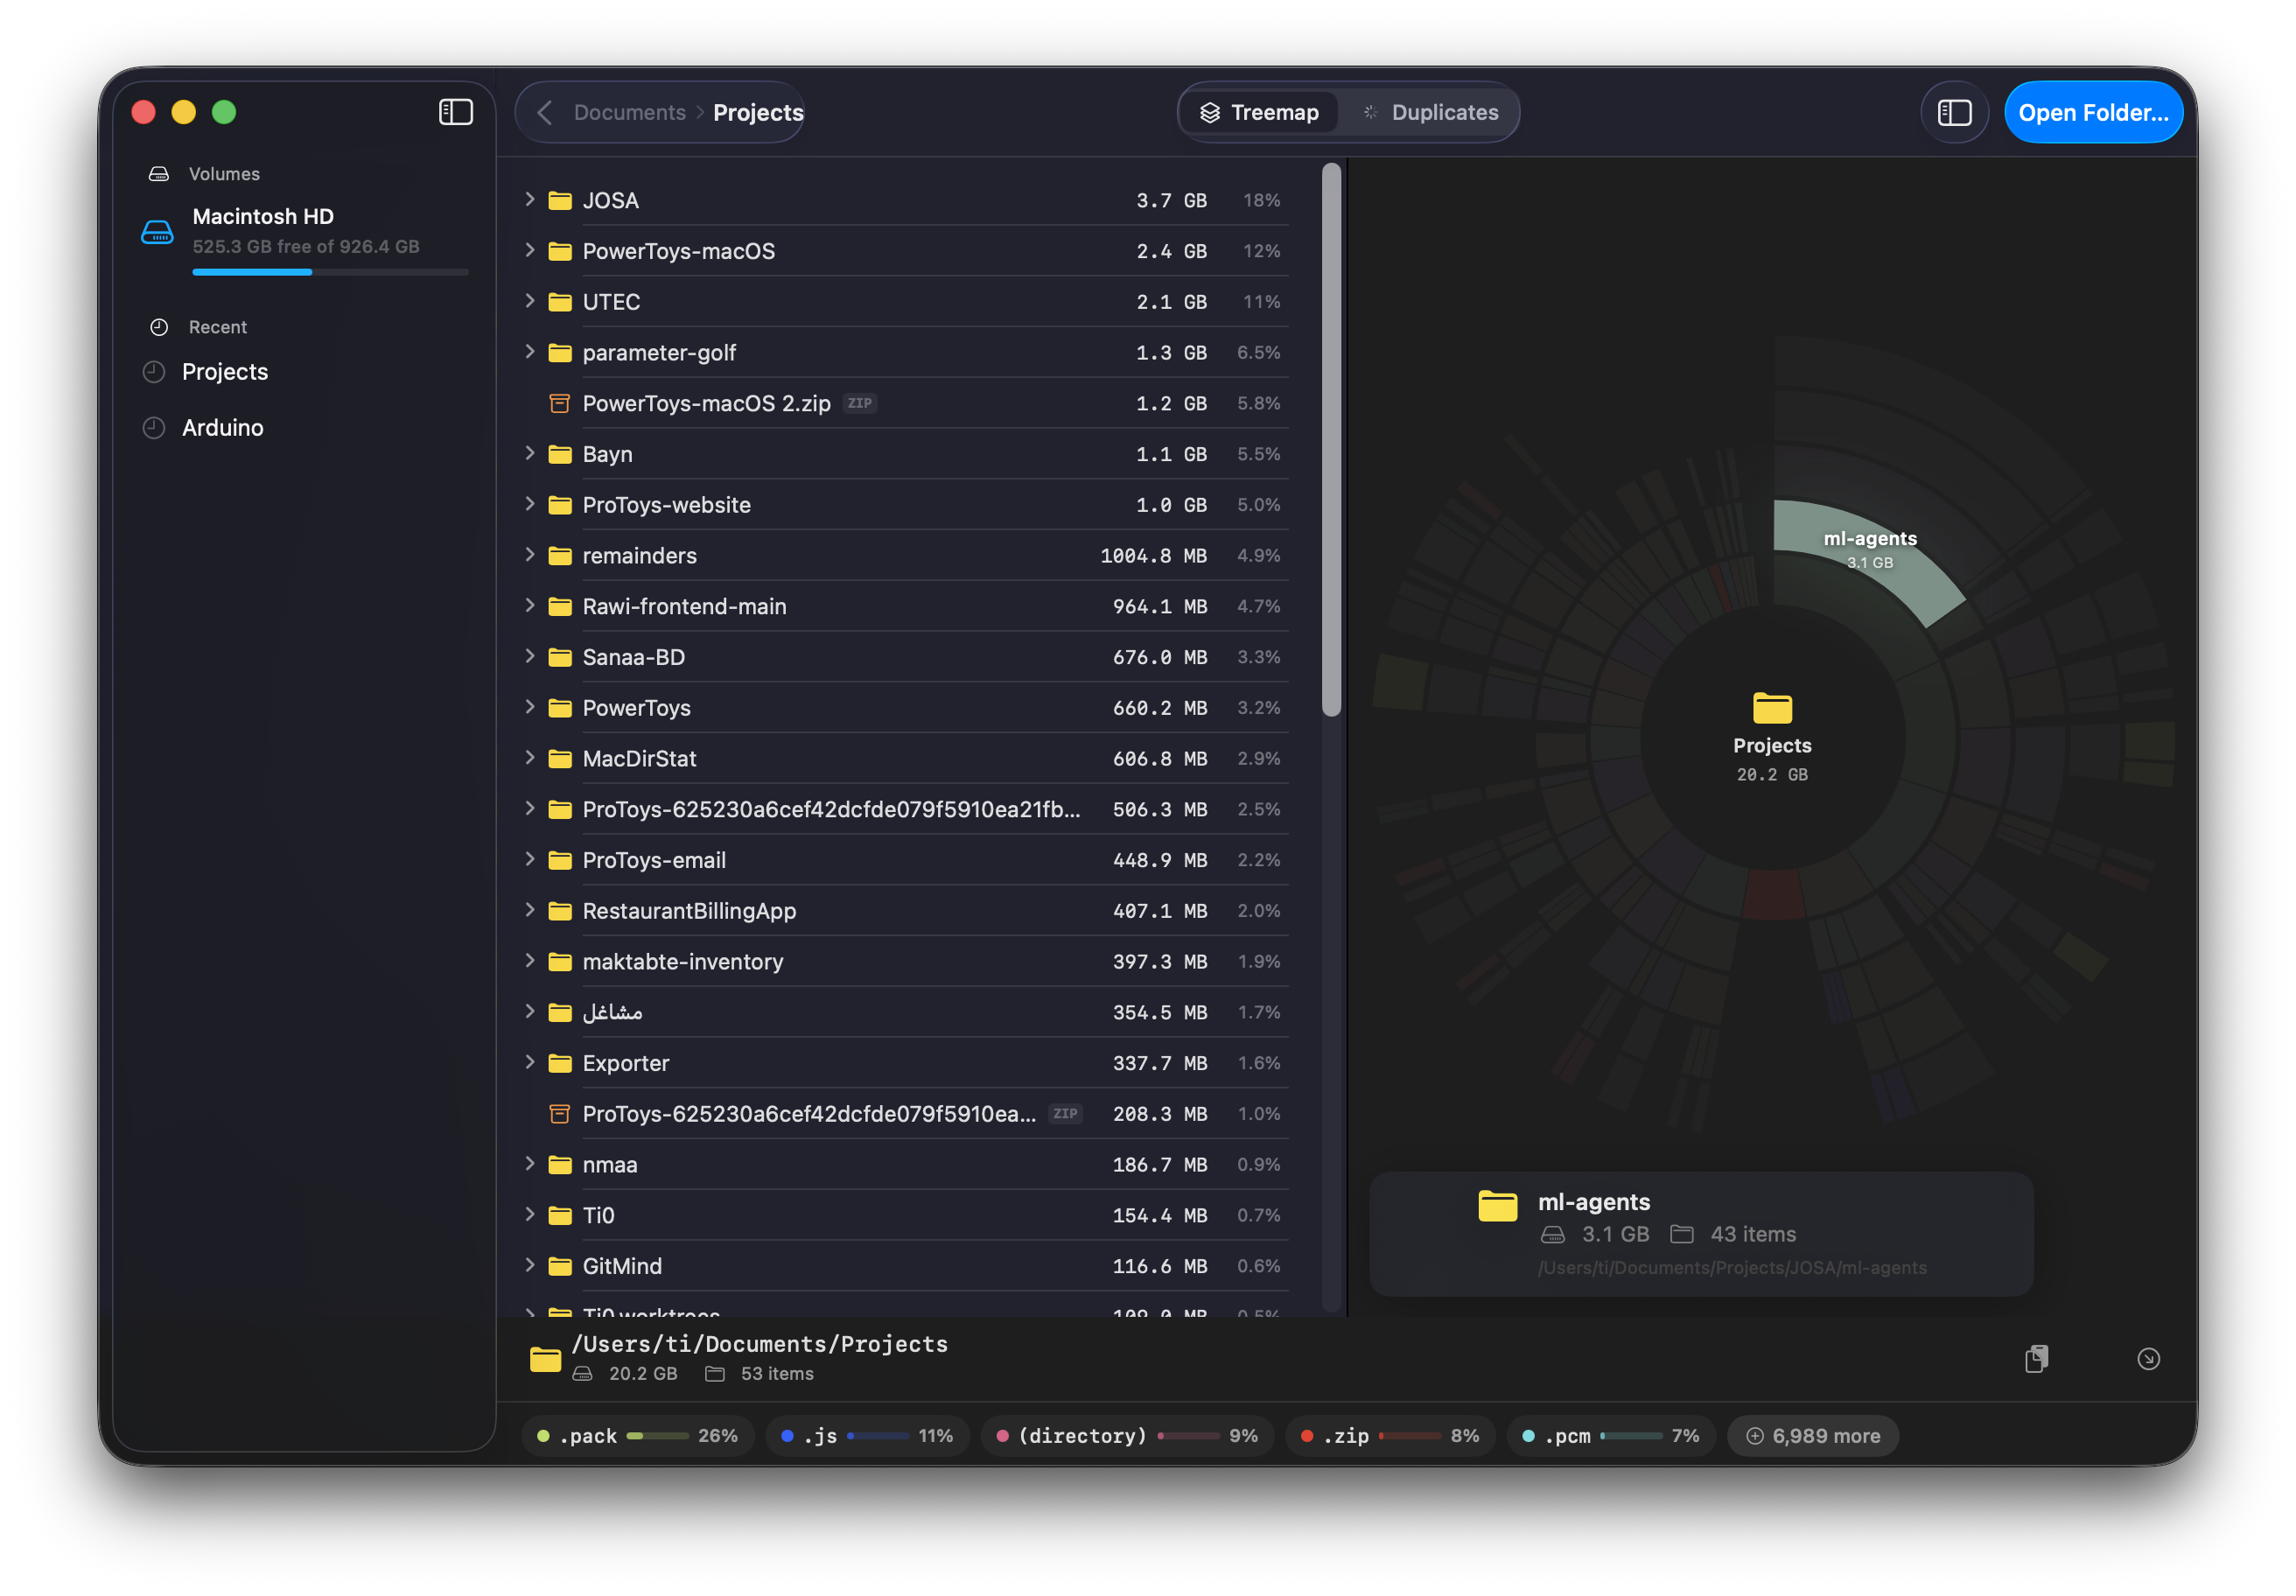
Task: Click the .js 11% file type chip
Action: (866, 1435)
